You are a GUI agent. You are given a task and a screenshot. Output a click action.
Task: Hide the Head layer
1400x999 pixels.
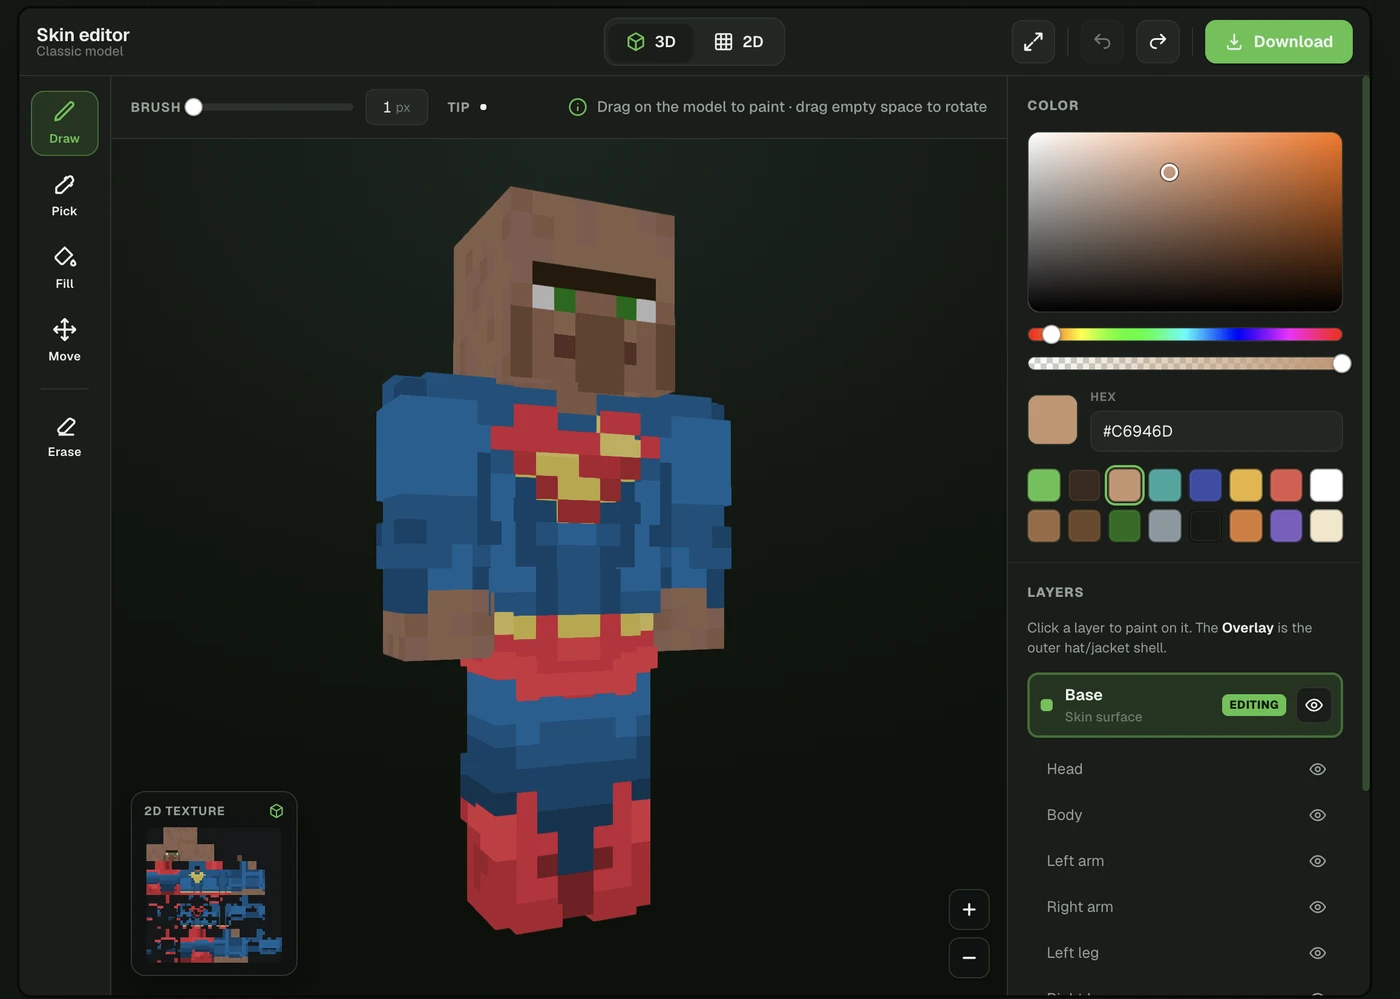pyautogui.click(x=1317, y=769)
